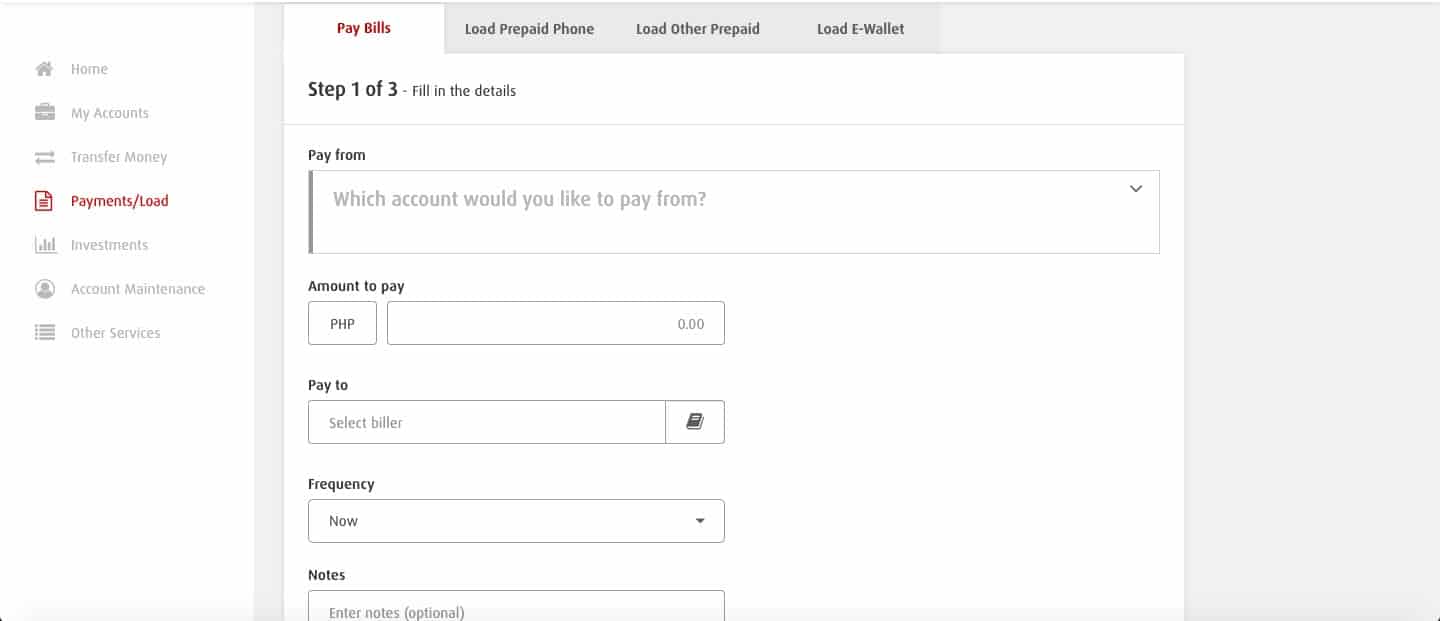1440x621 pixels.
Task: Click the Home house icon
Action: click(44, 69)
